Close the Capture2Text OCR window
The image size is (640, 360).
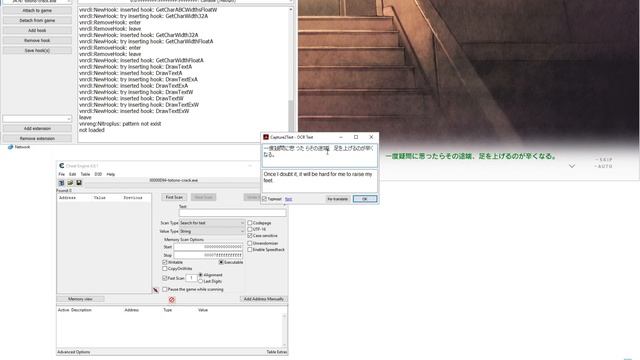point(371,137)
